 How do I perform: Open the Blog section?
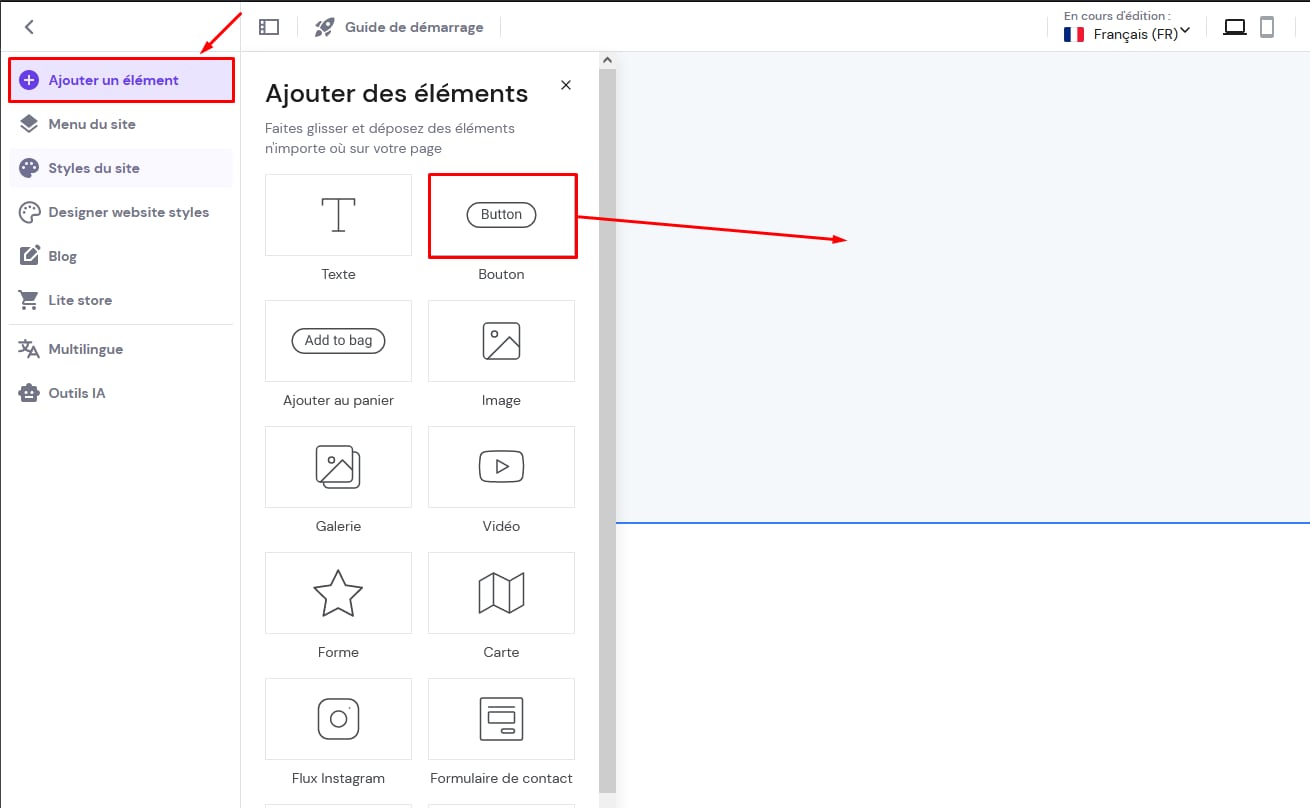(x=62, y=256)
